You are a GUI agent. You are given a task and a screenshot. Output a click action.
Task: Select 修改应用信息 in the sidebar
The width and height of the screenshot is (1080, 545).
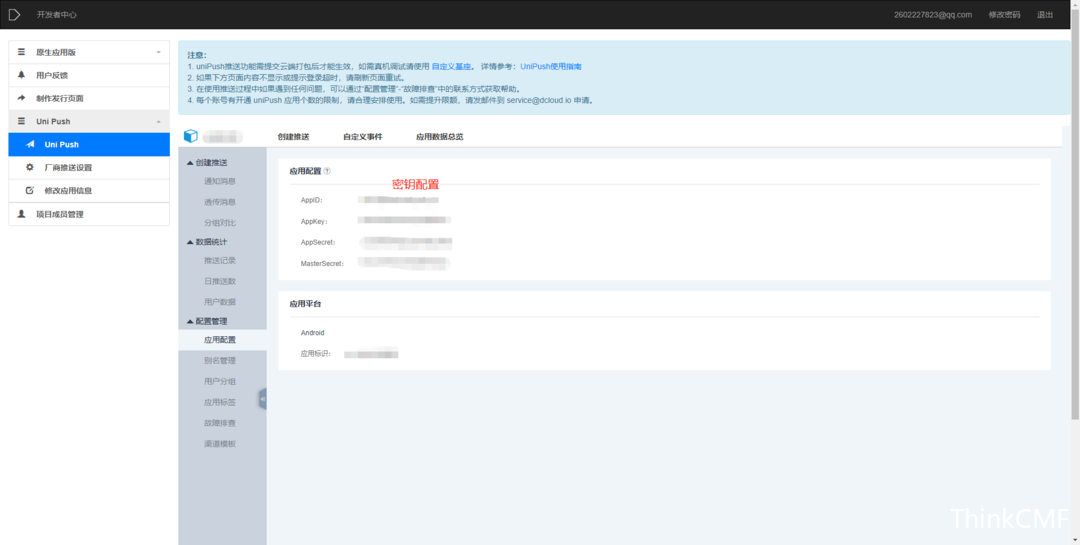click(x=89, y=191)
